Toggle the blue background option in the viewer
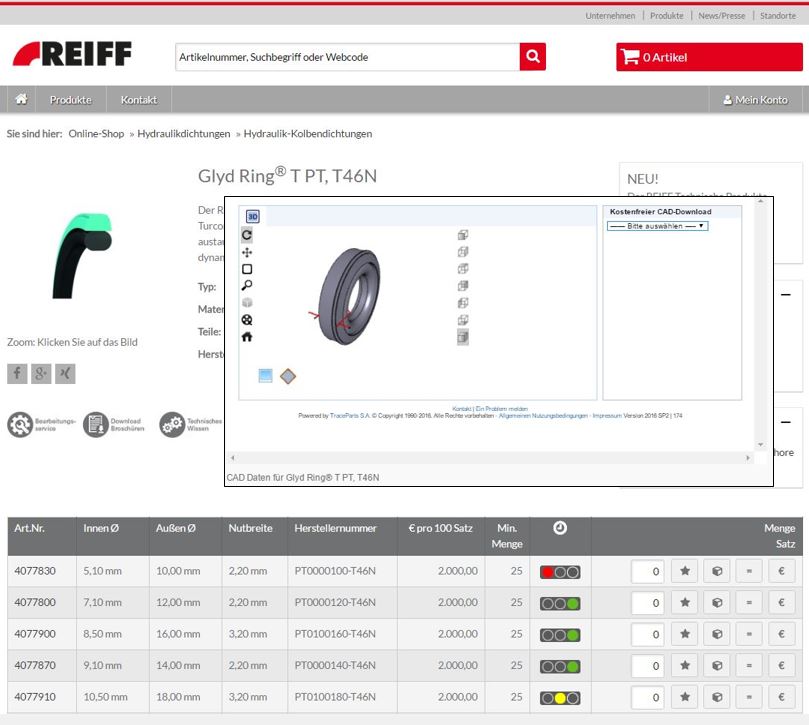This screenshot has height=725, width=809. [x=265, y=376]
